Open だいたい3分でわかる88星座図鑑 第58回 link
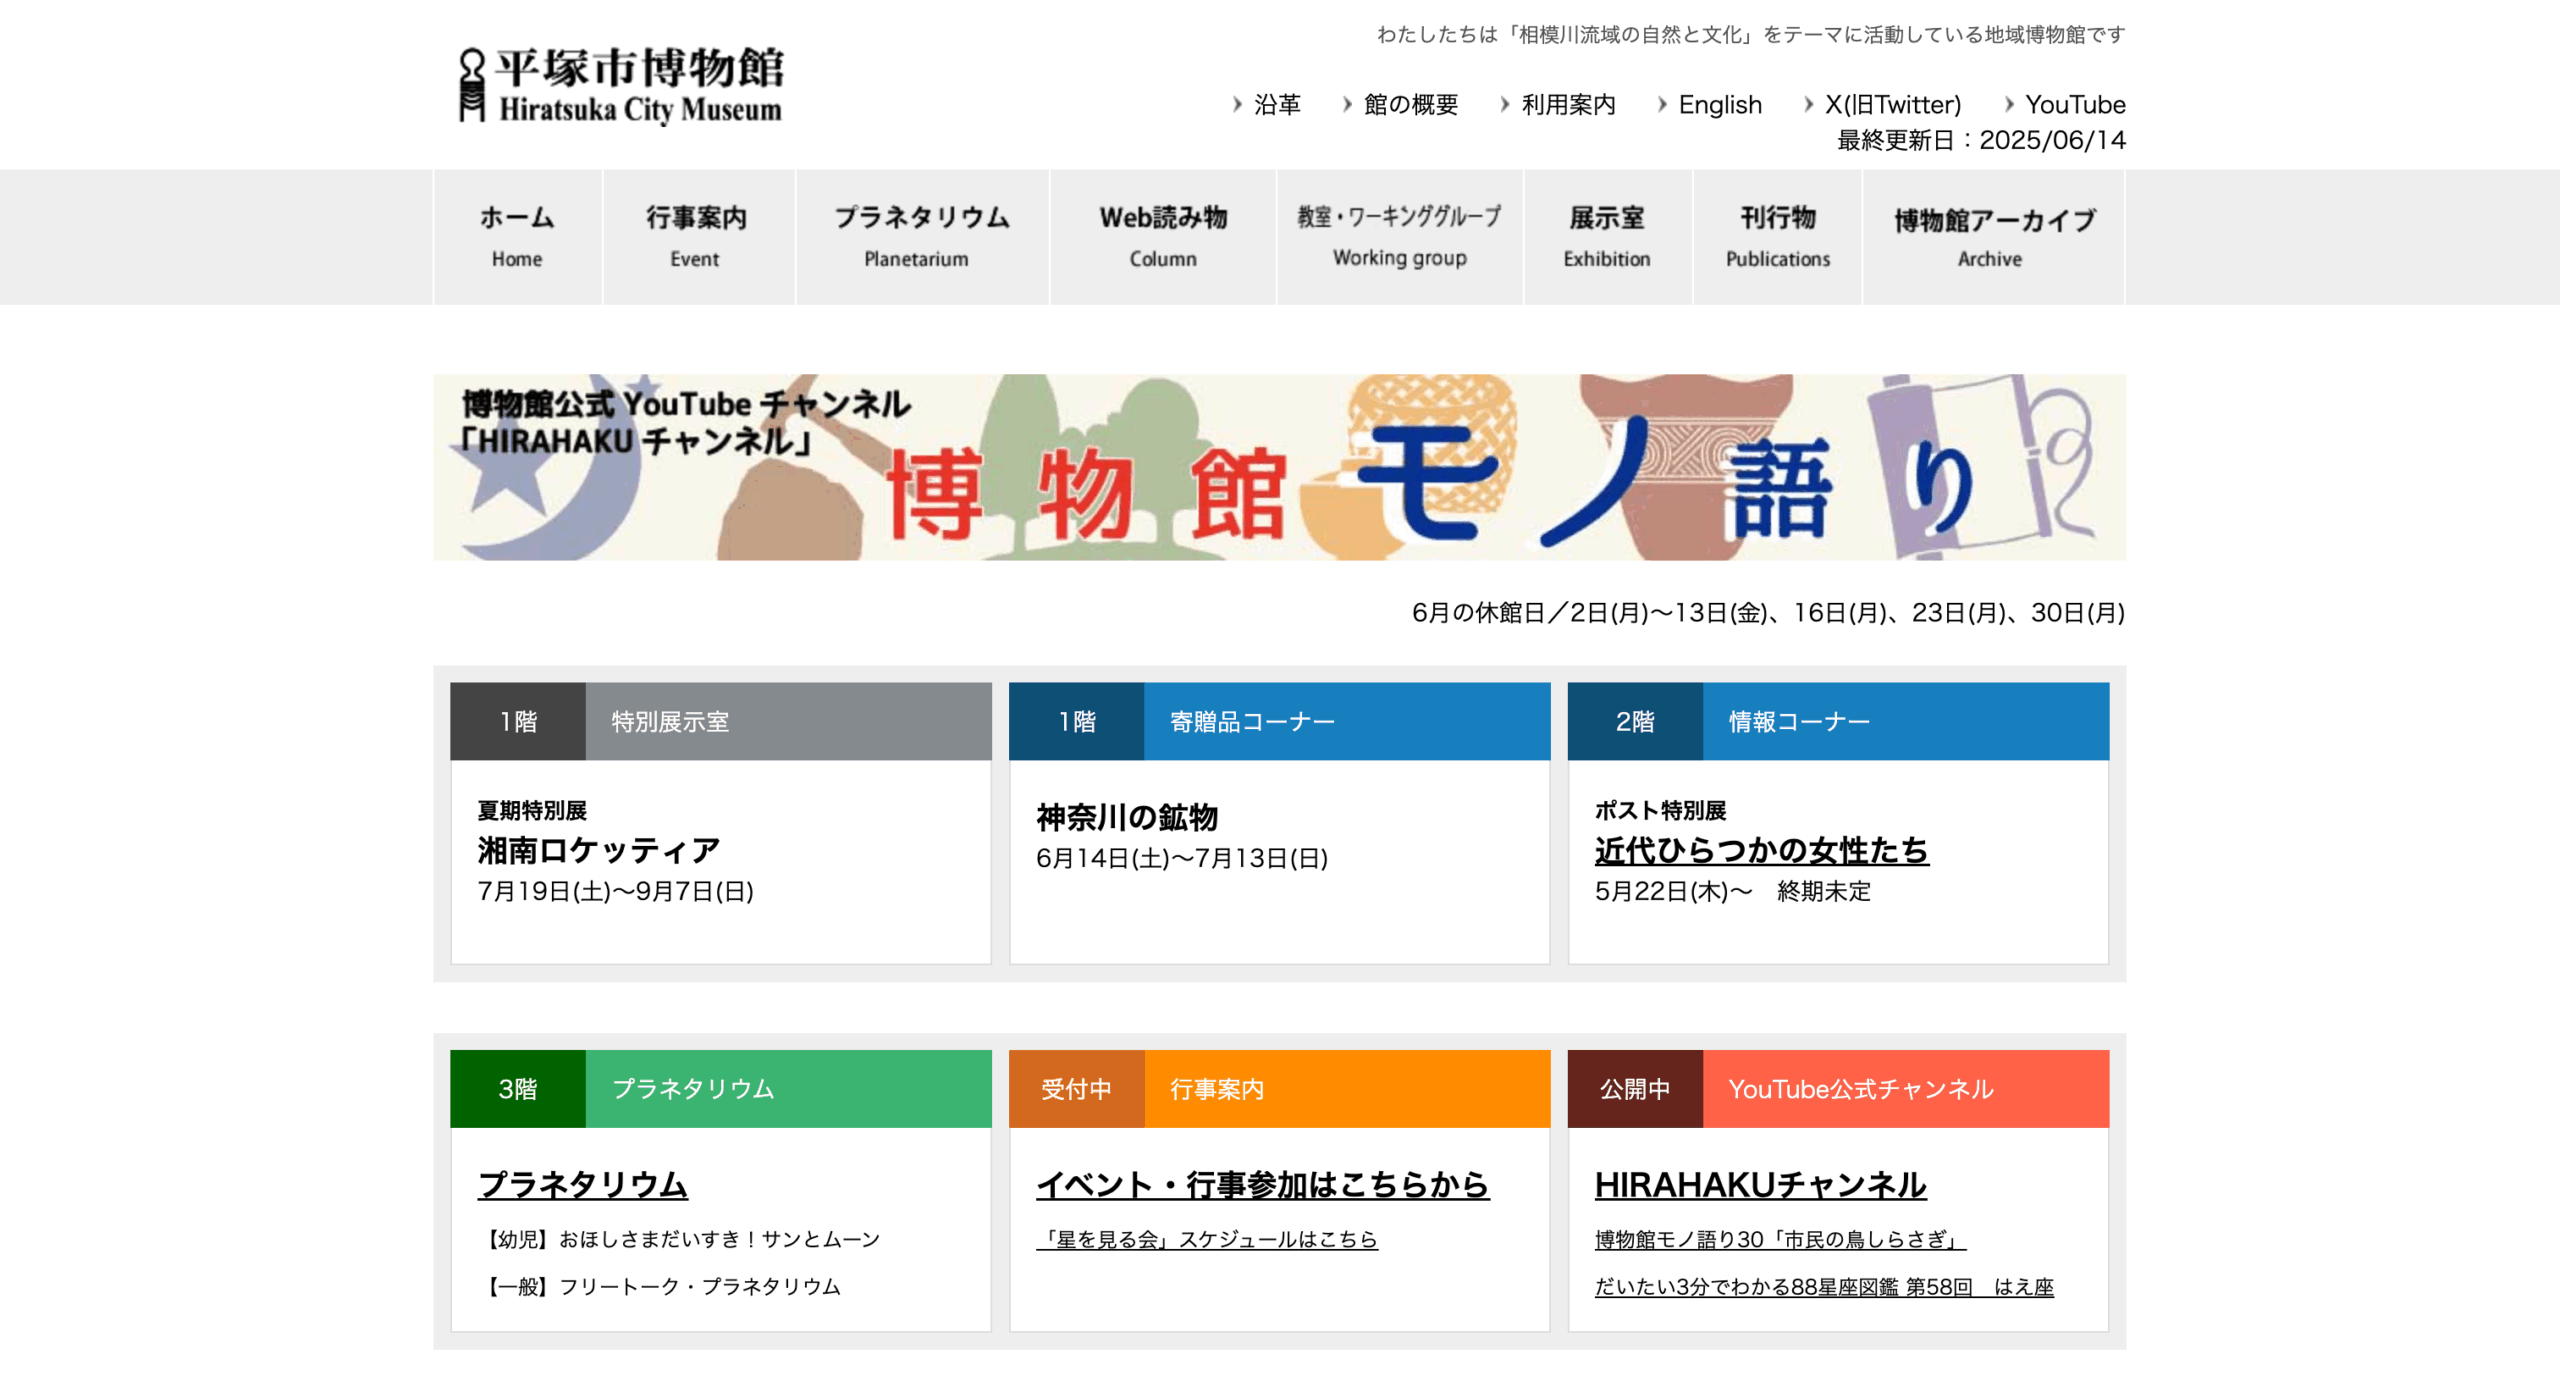The height and width of the screenshot is (1387, 2560). click(x=1823, y=1286)
